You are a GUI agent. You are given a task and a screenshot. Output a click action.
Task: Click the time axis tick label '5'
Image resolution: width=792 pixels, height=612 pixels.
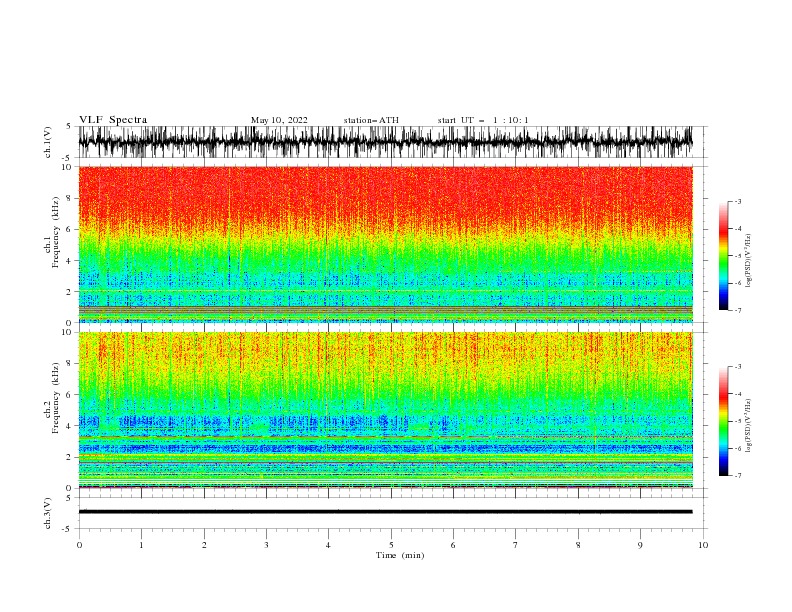pyautogui.click(x=391, y=545)
